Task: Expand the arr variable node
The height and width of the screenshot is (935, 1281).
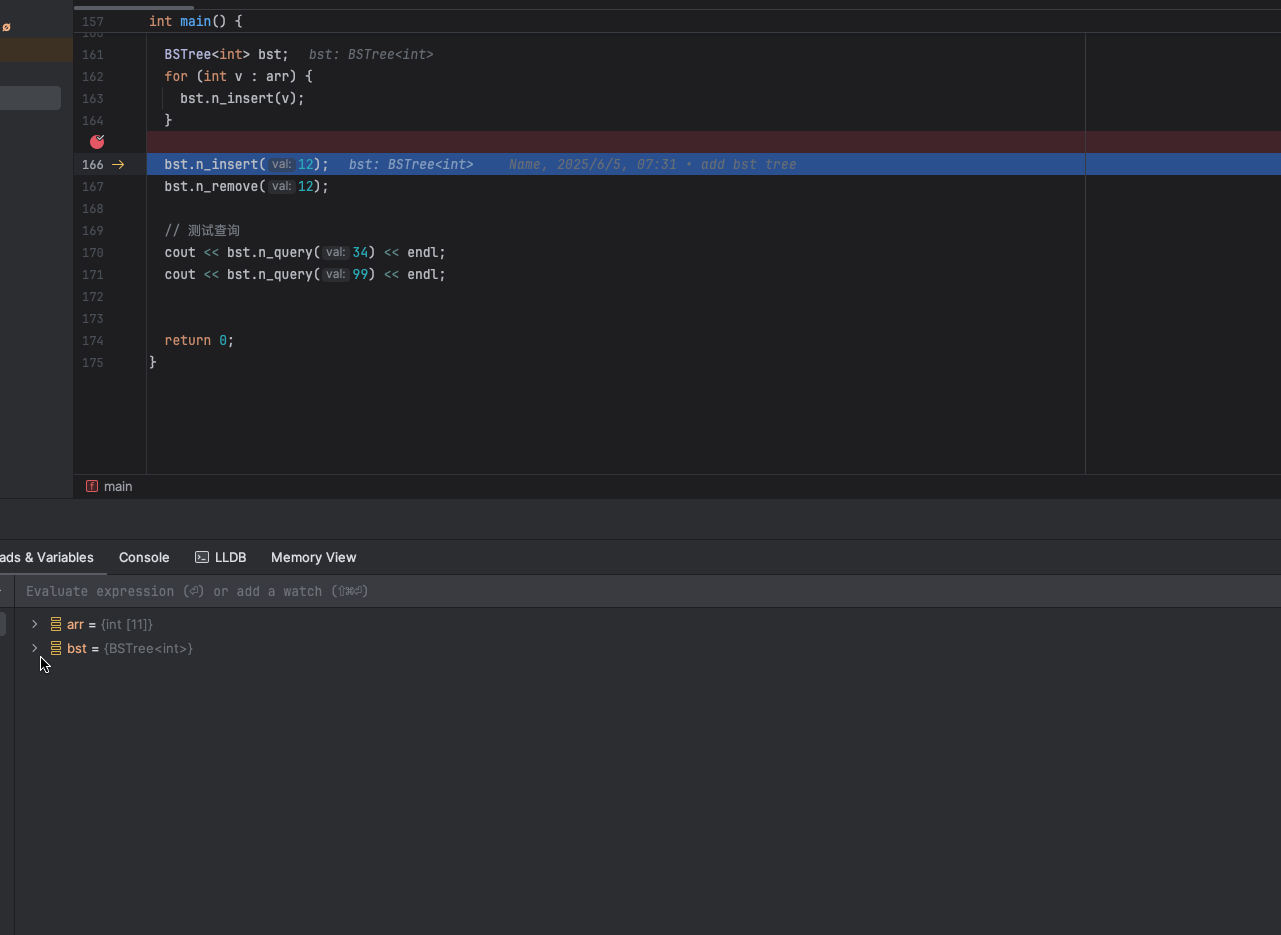Action: click(35, 624)
